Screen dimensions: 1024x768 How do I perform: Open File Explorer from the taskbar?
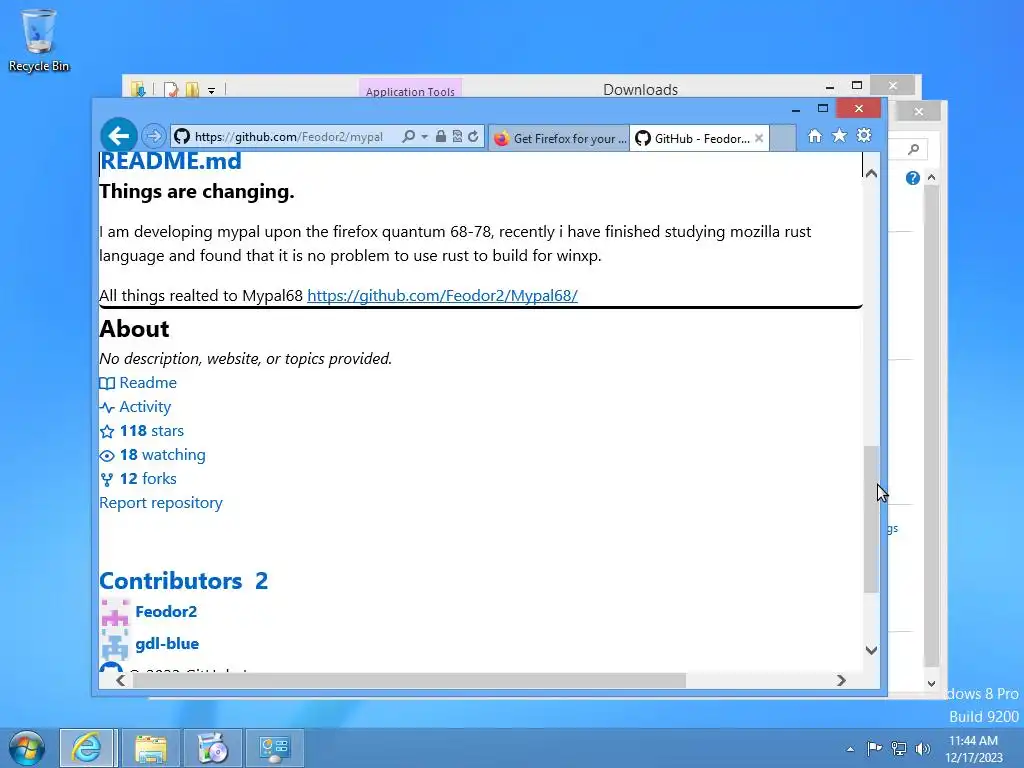tap(150, 748)
